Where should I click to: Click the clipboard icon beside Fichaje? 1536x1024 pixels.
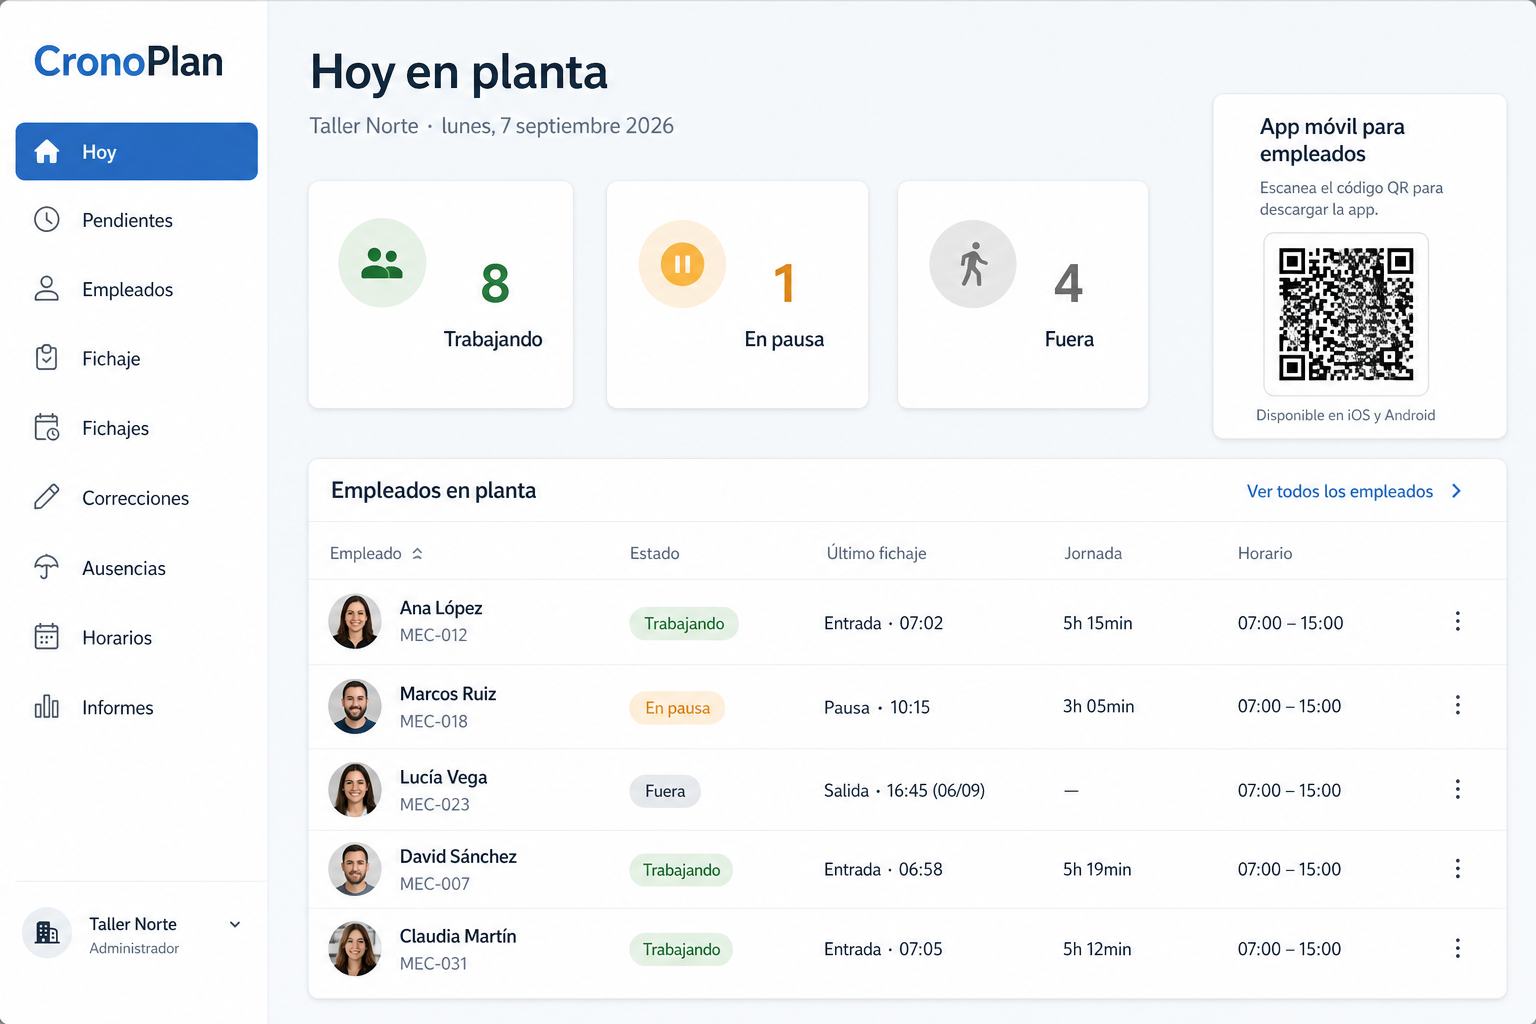click(47, 358)
